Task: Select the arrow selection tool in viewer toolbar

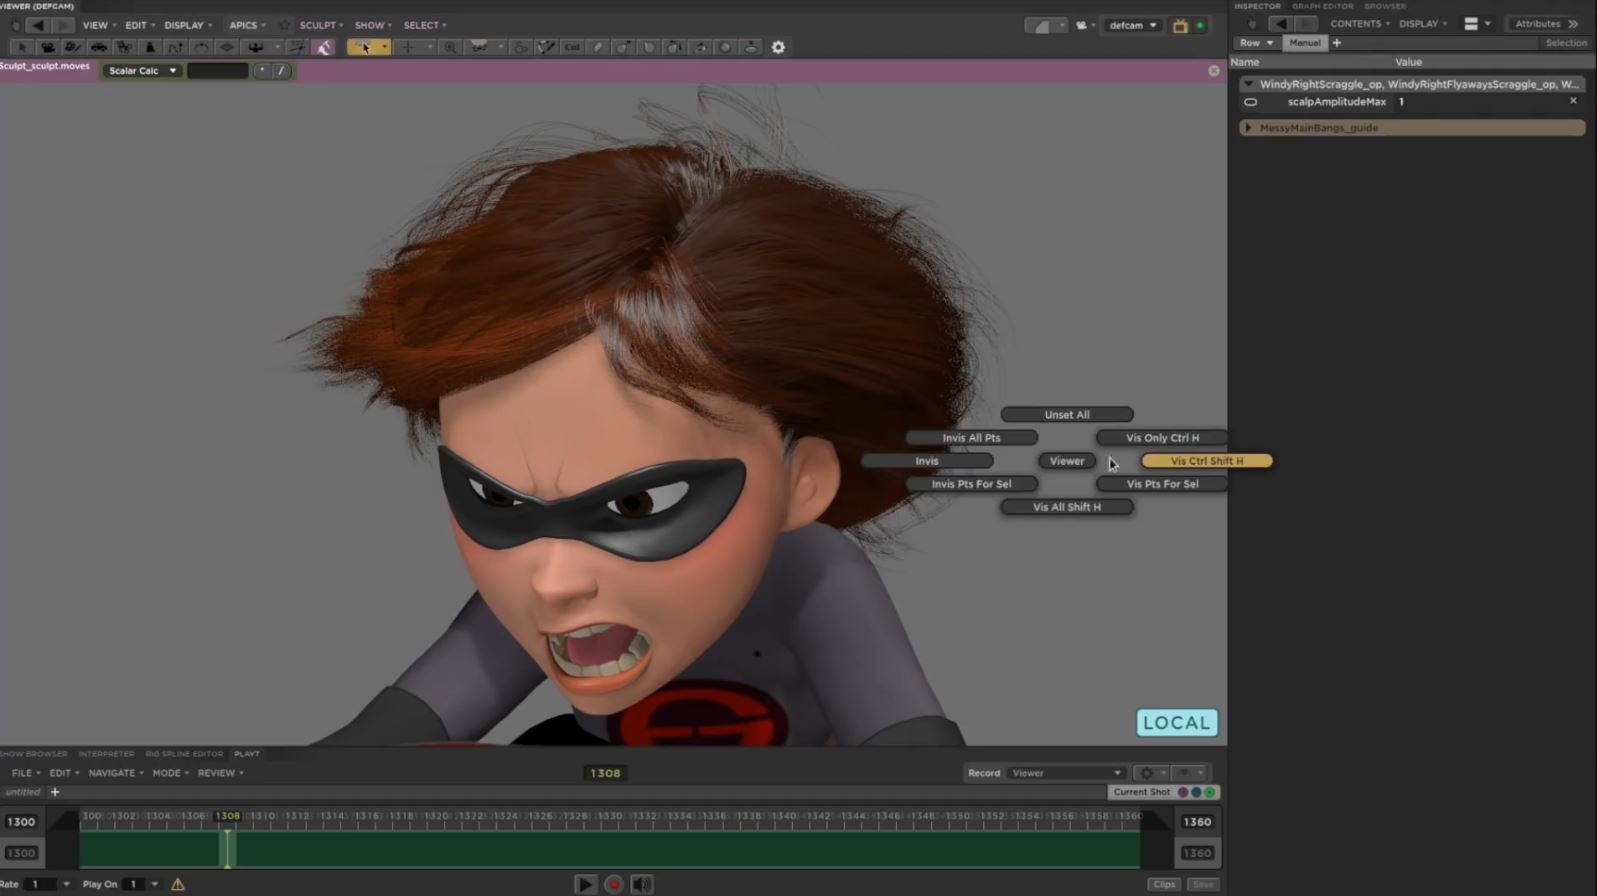Action: tap(20, 47)
